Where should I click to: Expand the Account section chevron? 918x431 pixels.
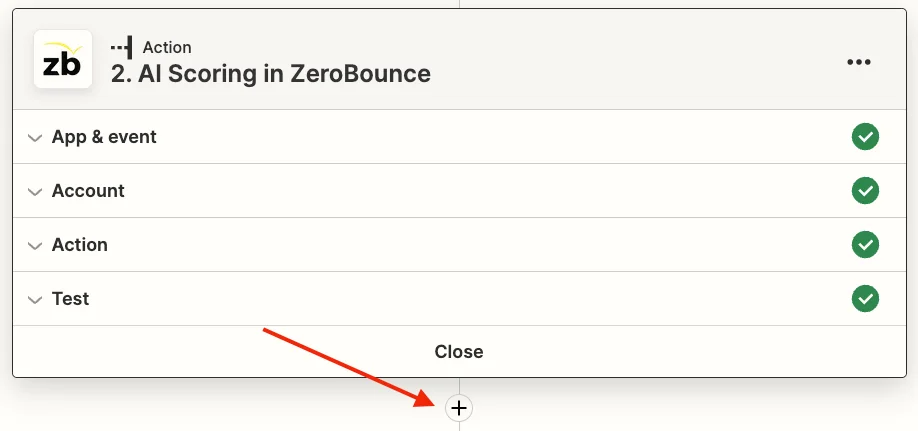click(35, 191)
